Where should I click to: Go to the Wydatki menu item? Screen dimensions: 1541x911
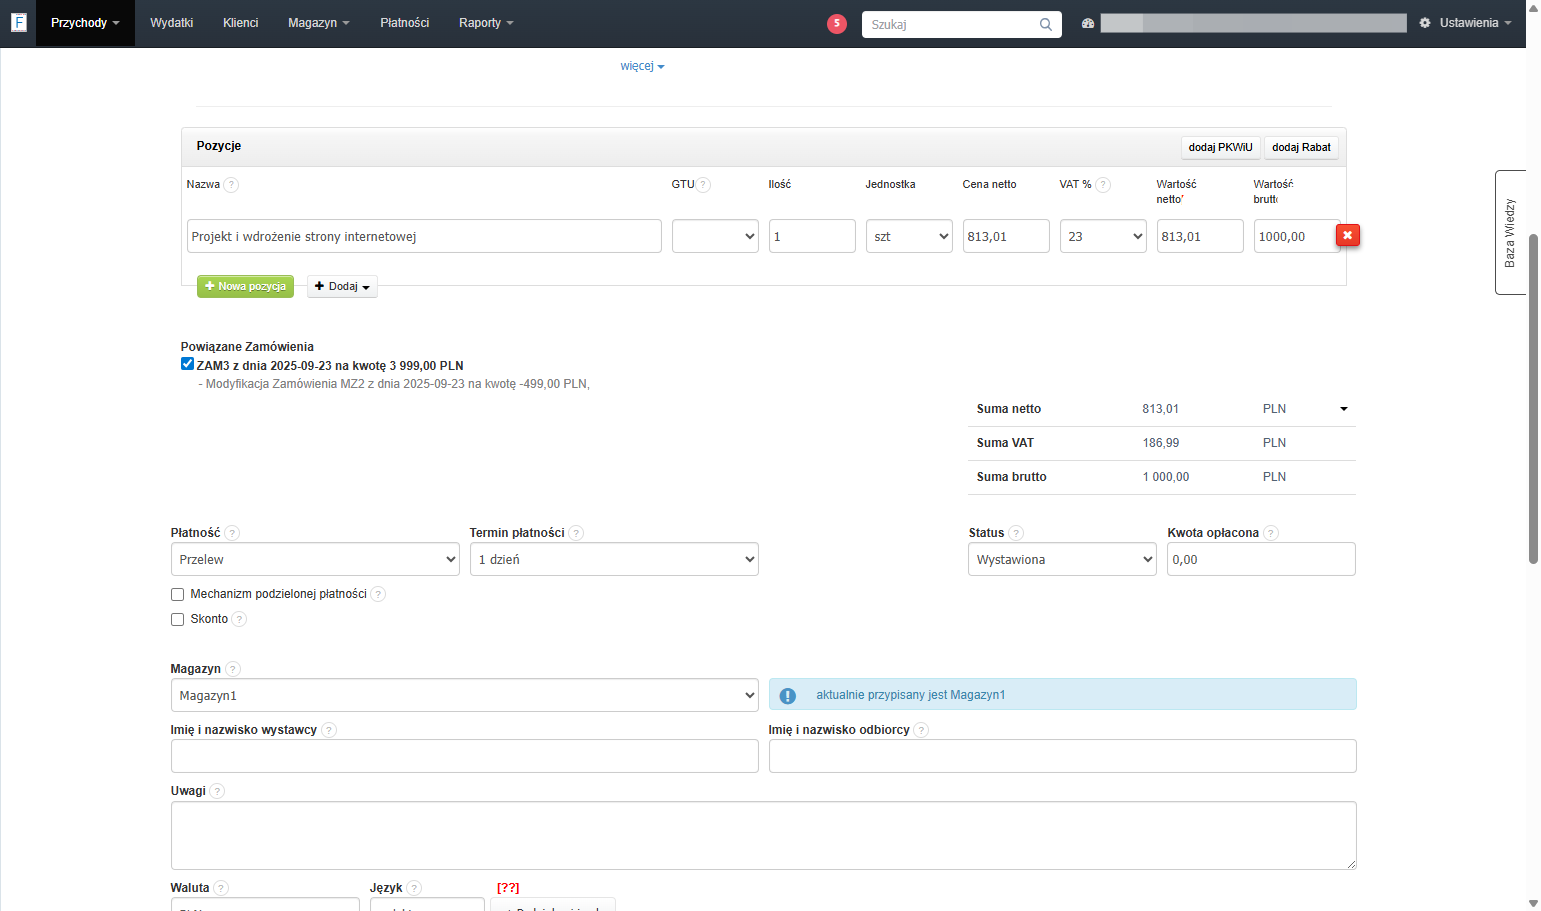[172, 23]
